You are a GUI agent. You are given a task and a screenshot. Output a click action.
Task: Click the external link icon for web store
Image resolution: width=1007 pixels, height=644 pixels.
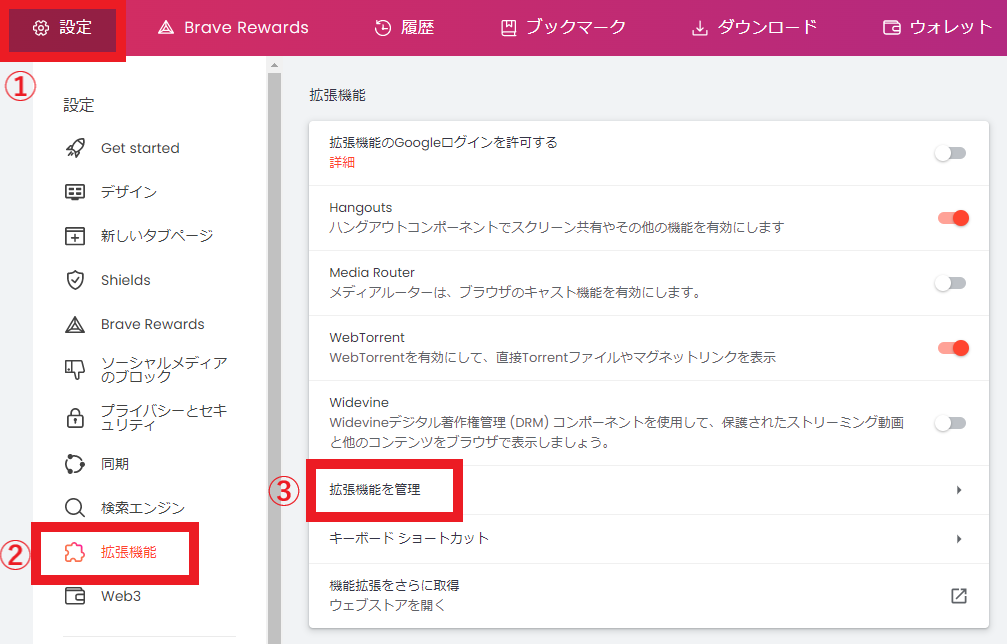click(959, 595)
